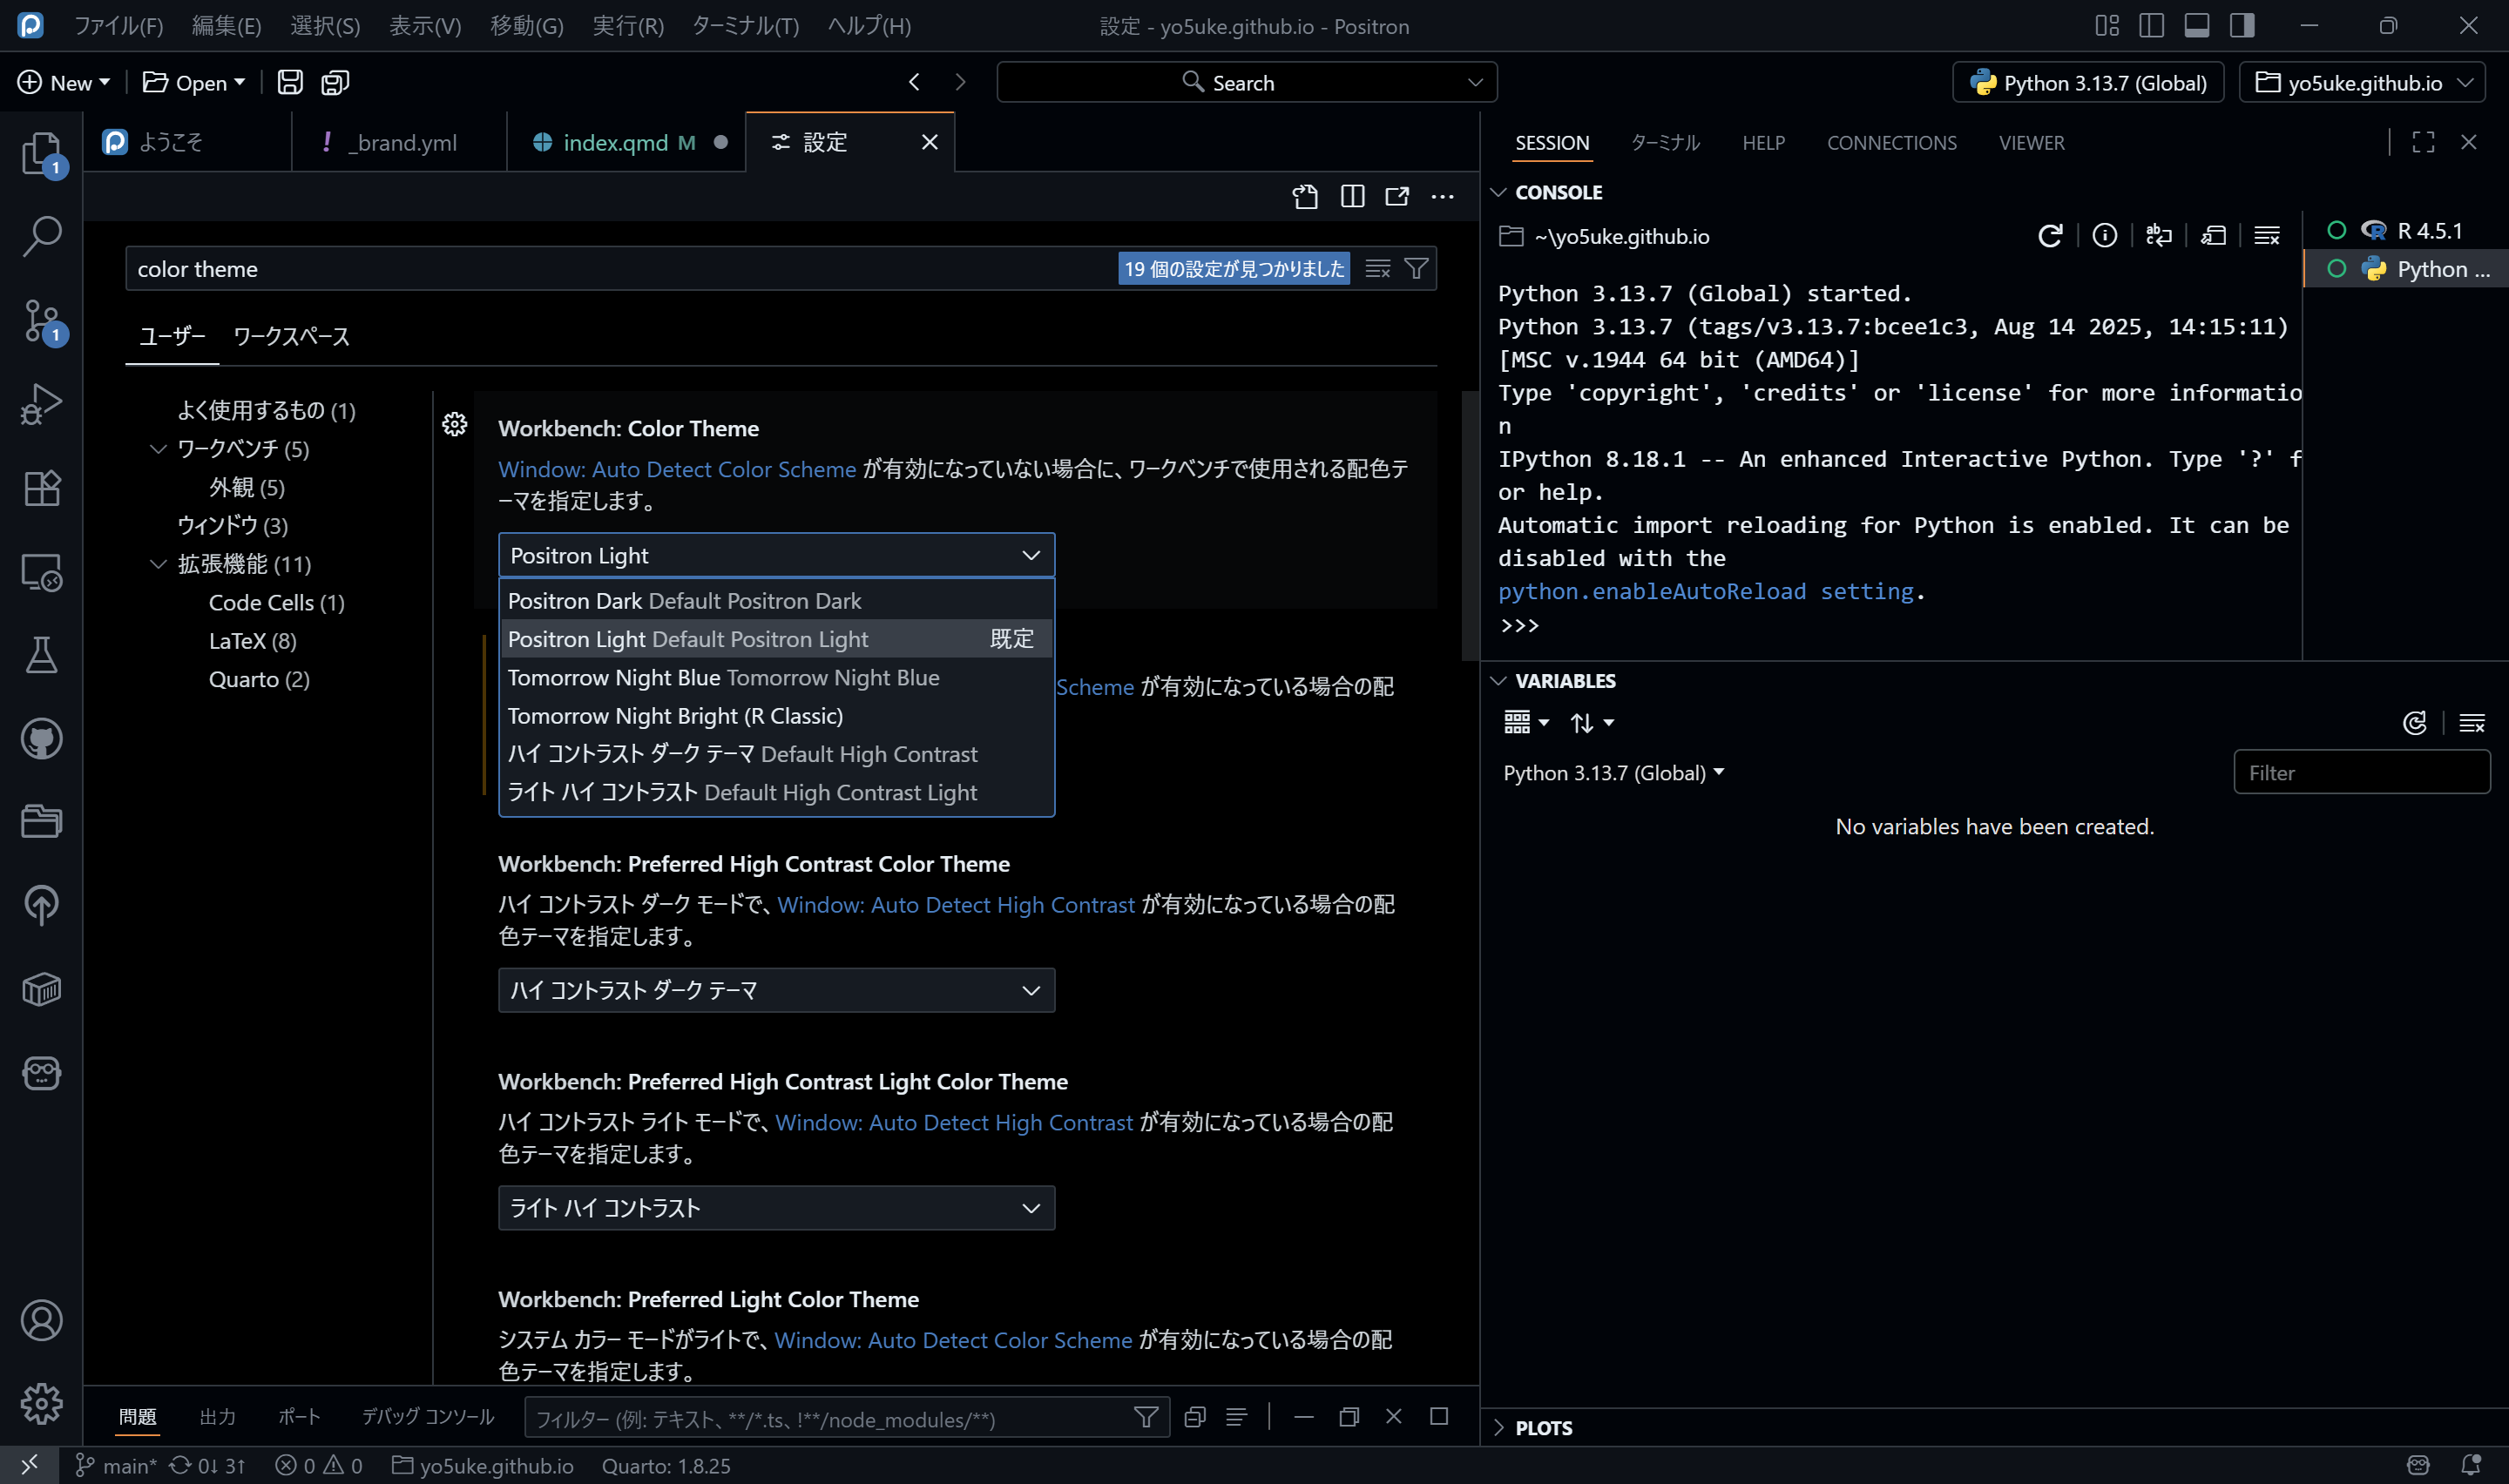Click Open Settings (JSON) icon in editor toolbar
This screenshot has width=2509, height=1484.
tap(1305, 196)
